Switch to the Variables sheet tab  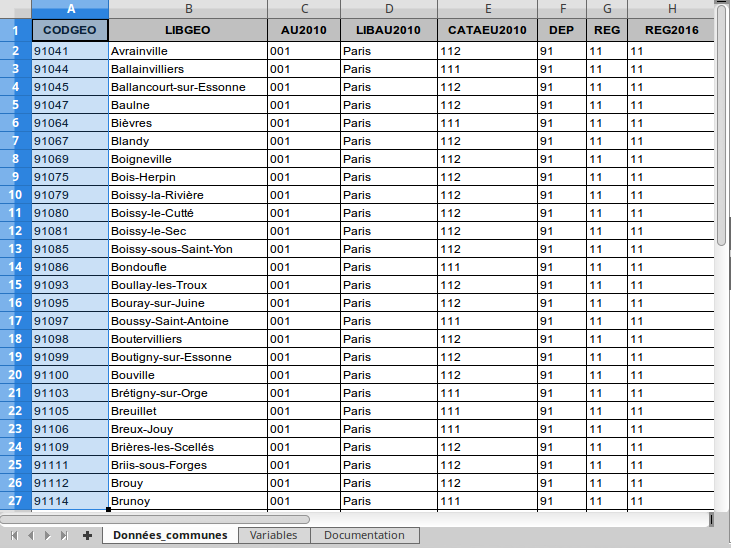coord(273,536)
